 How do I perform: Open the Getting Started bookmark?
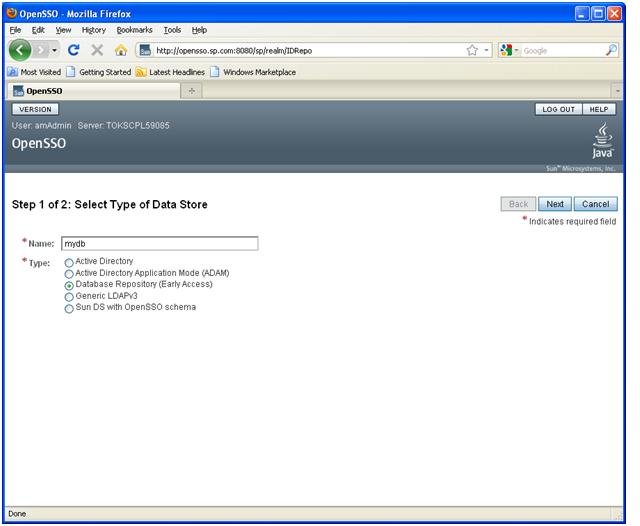click(99, 72)
